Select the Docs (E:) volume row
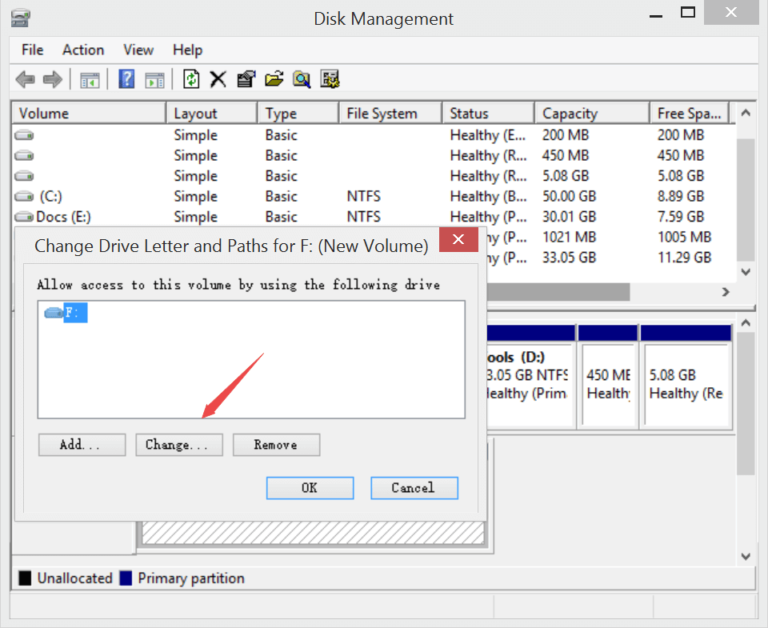 point(58,217)
